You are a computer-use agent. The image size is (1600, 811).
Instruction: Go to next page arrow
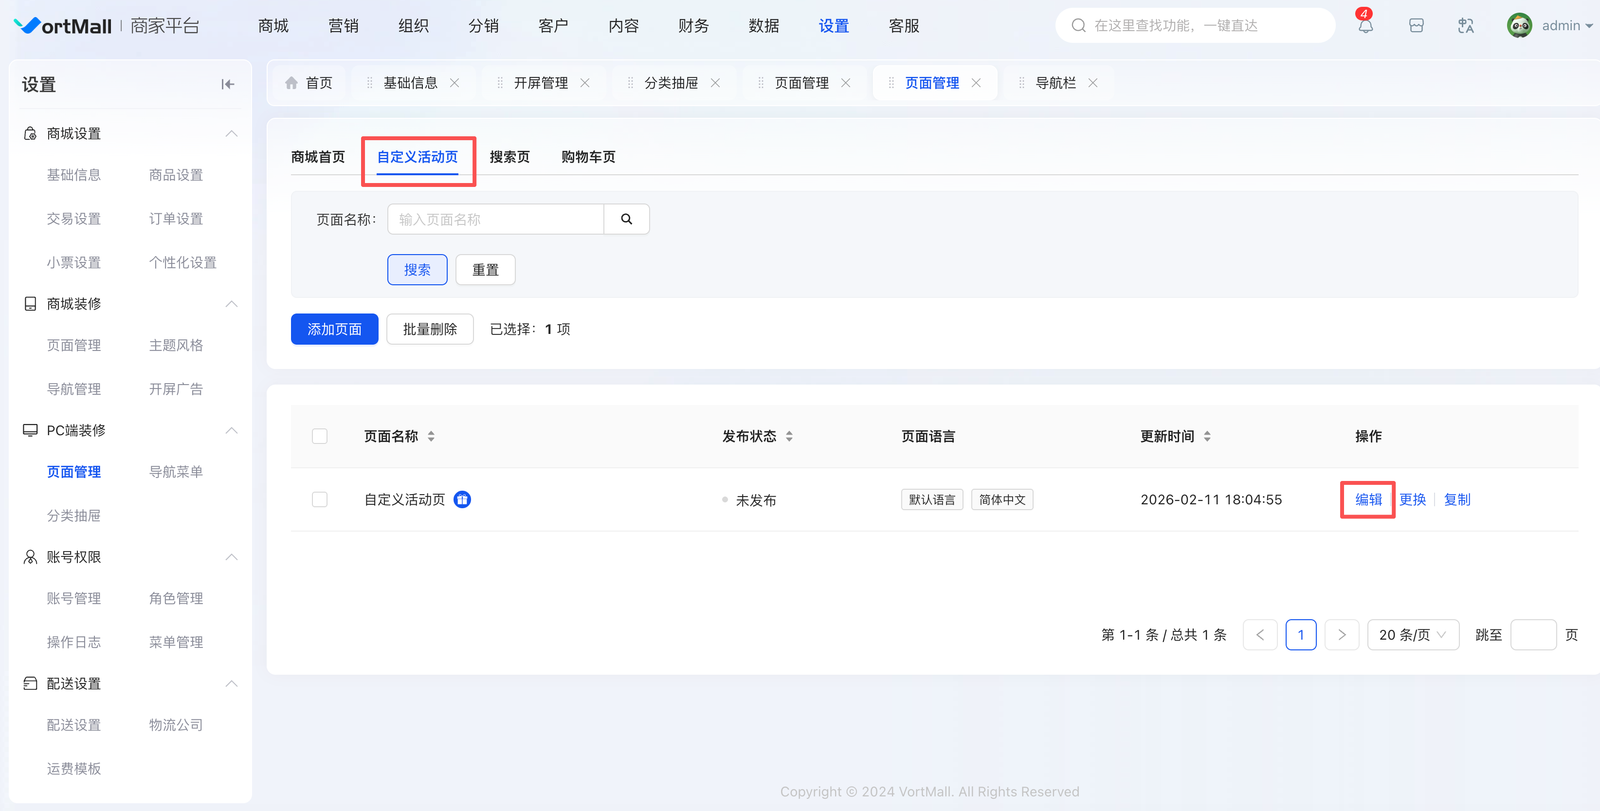pyautogui.click(x=1342, y=635)
